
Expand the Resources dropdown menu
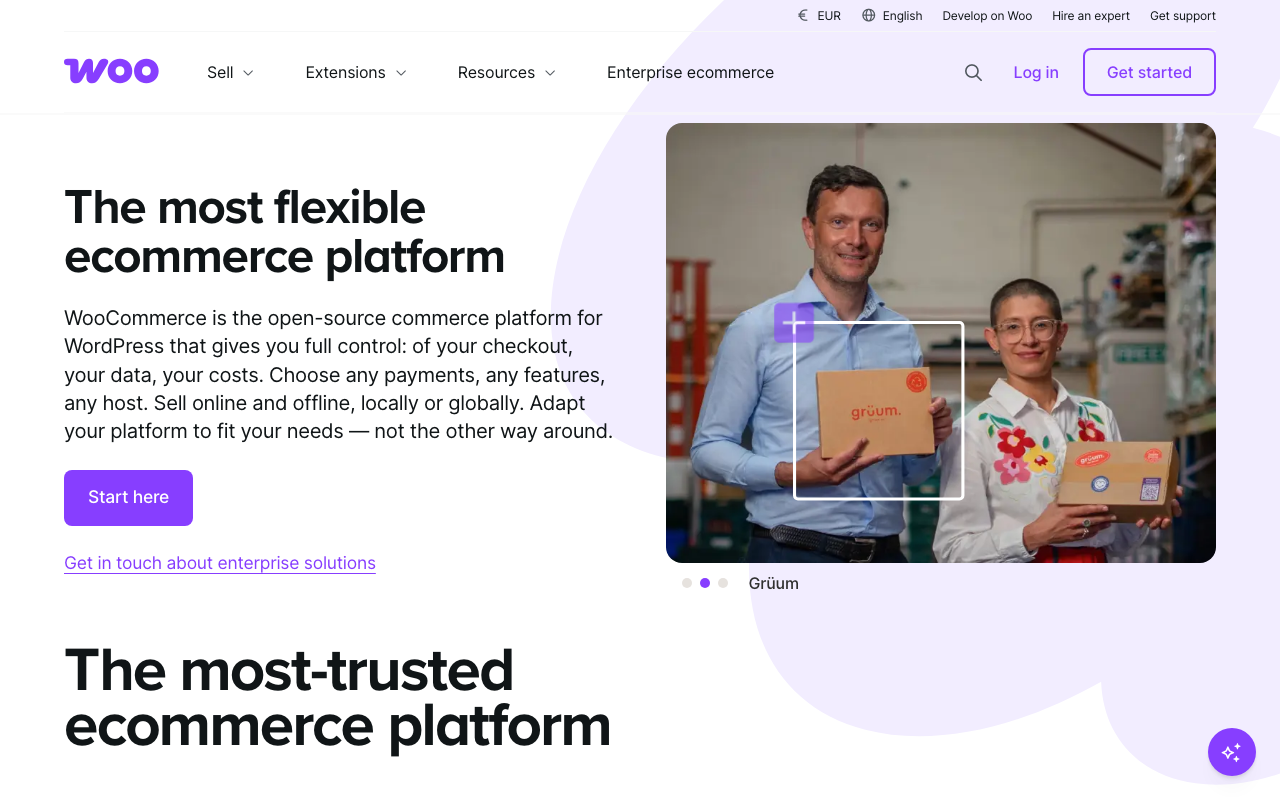507,73
